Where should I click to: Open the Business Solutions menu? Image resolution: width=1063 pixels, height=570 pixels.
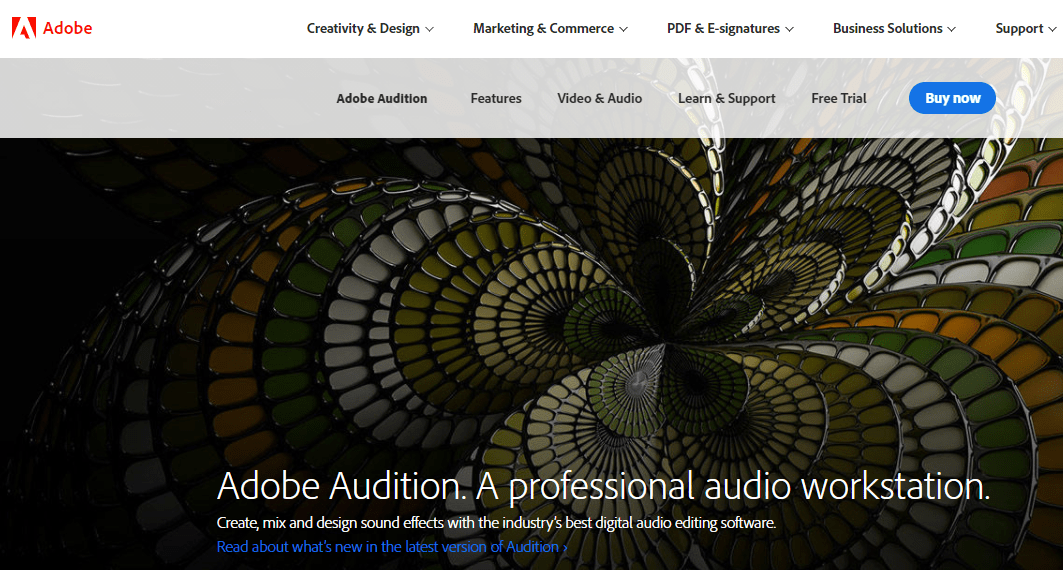(887, 28)
